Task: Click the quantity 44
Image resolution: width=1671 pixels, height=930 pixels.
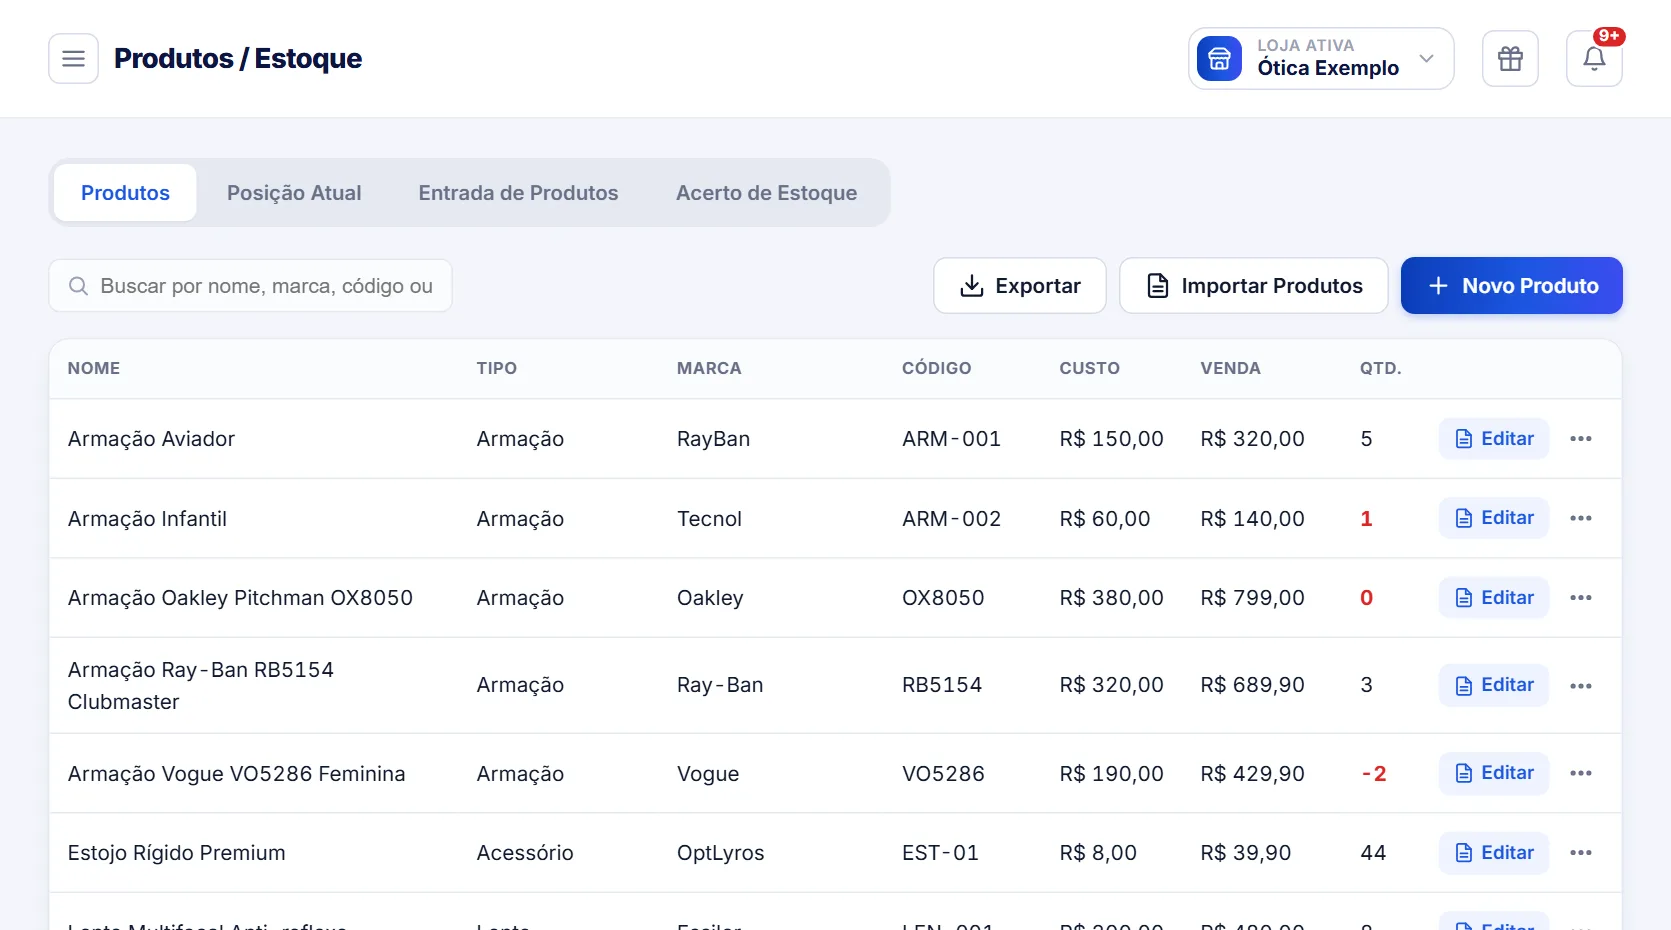Action: click(1374, 853)
